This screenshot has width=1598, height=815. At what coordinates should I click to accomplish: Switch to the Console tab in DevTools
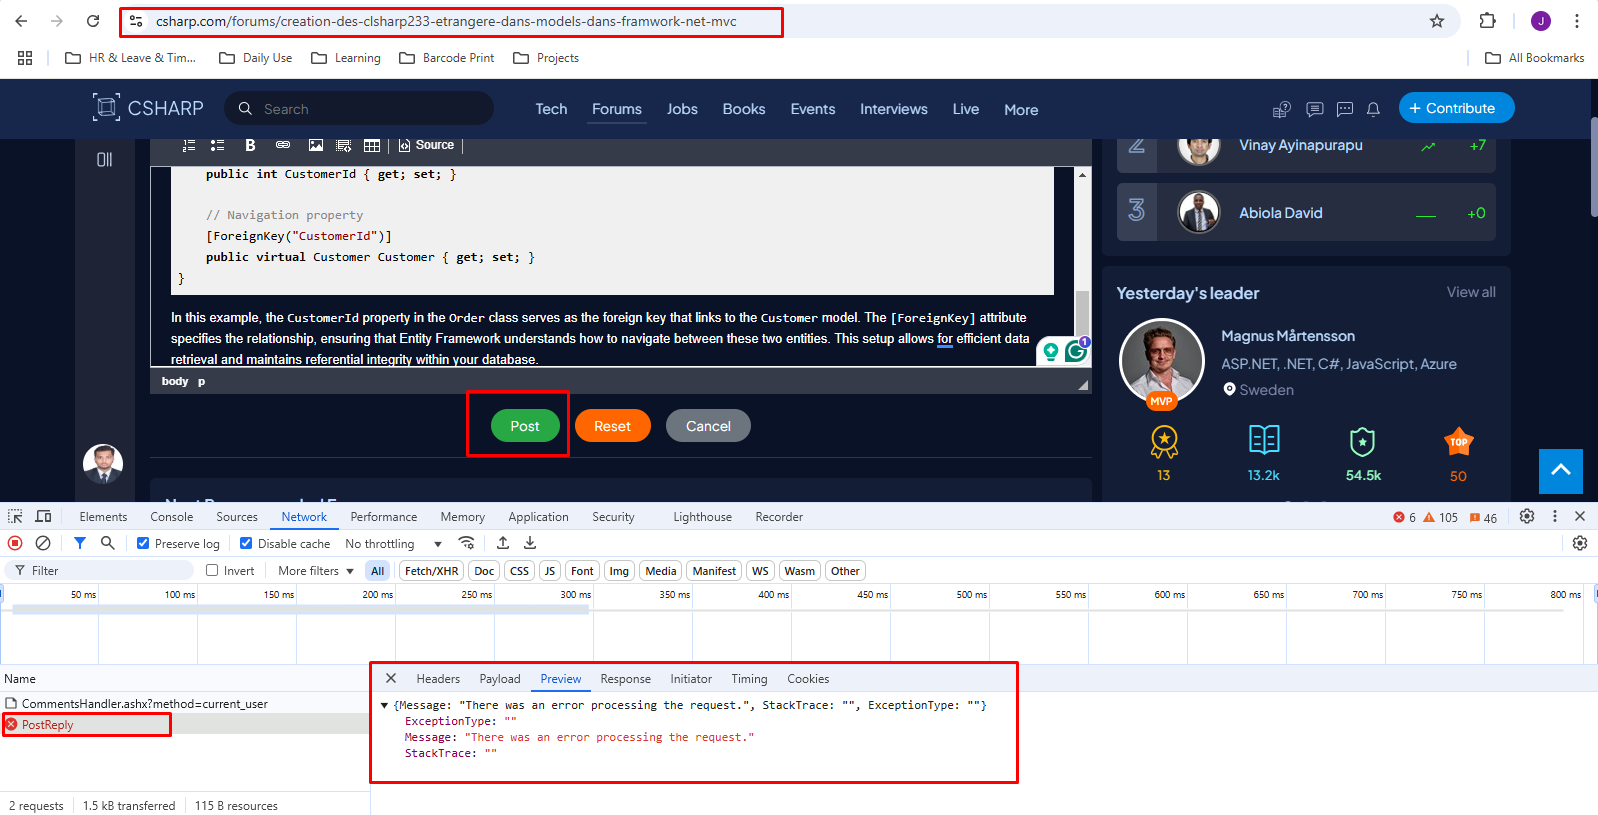click(x=172, y=517)
